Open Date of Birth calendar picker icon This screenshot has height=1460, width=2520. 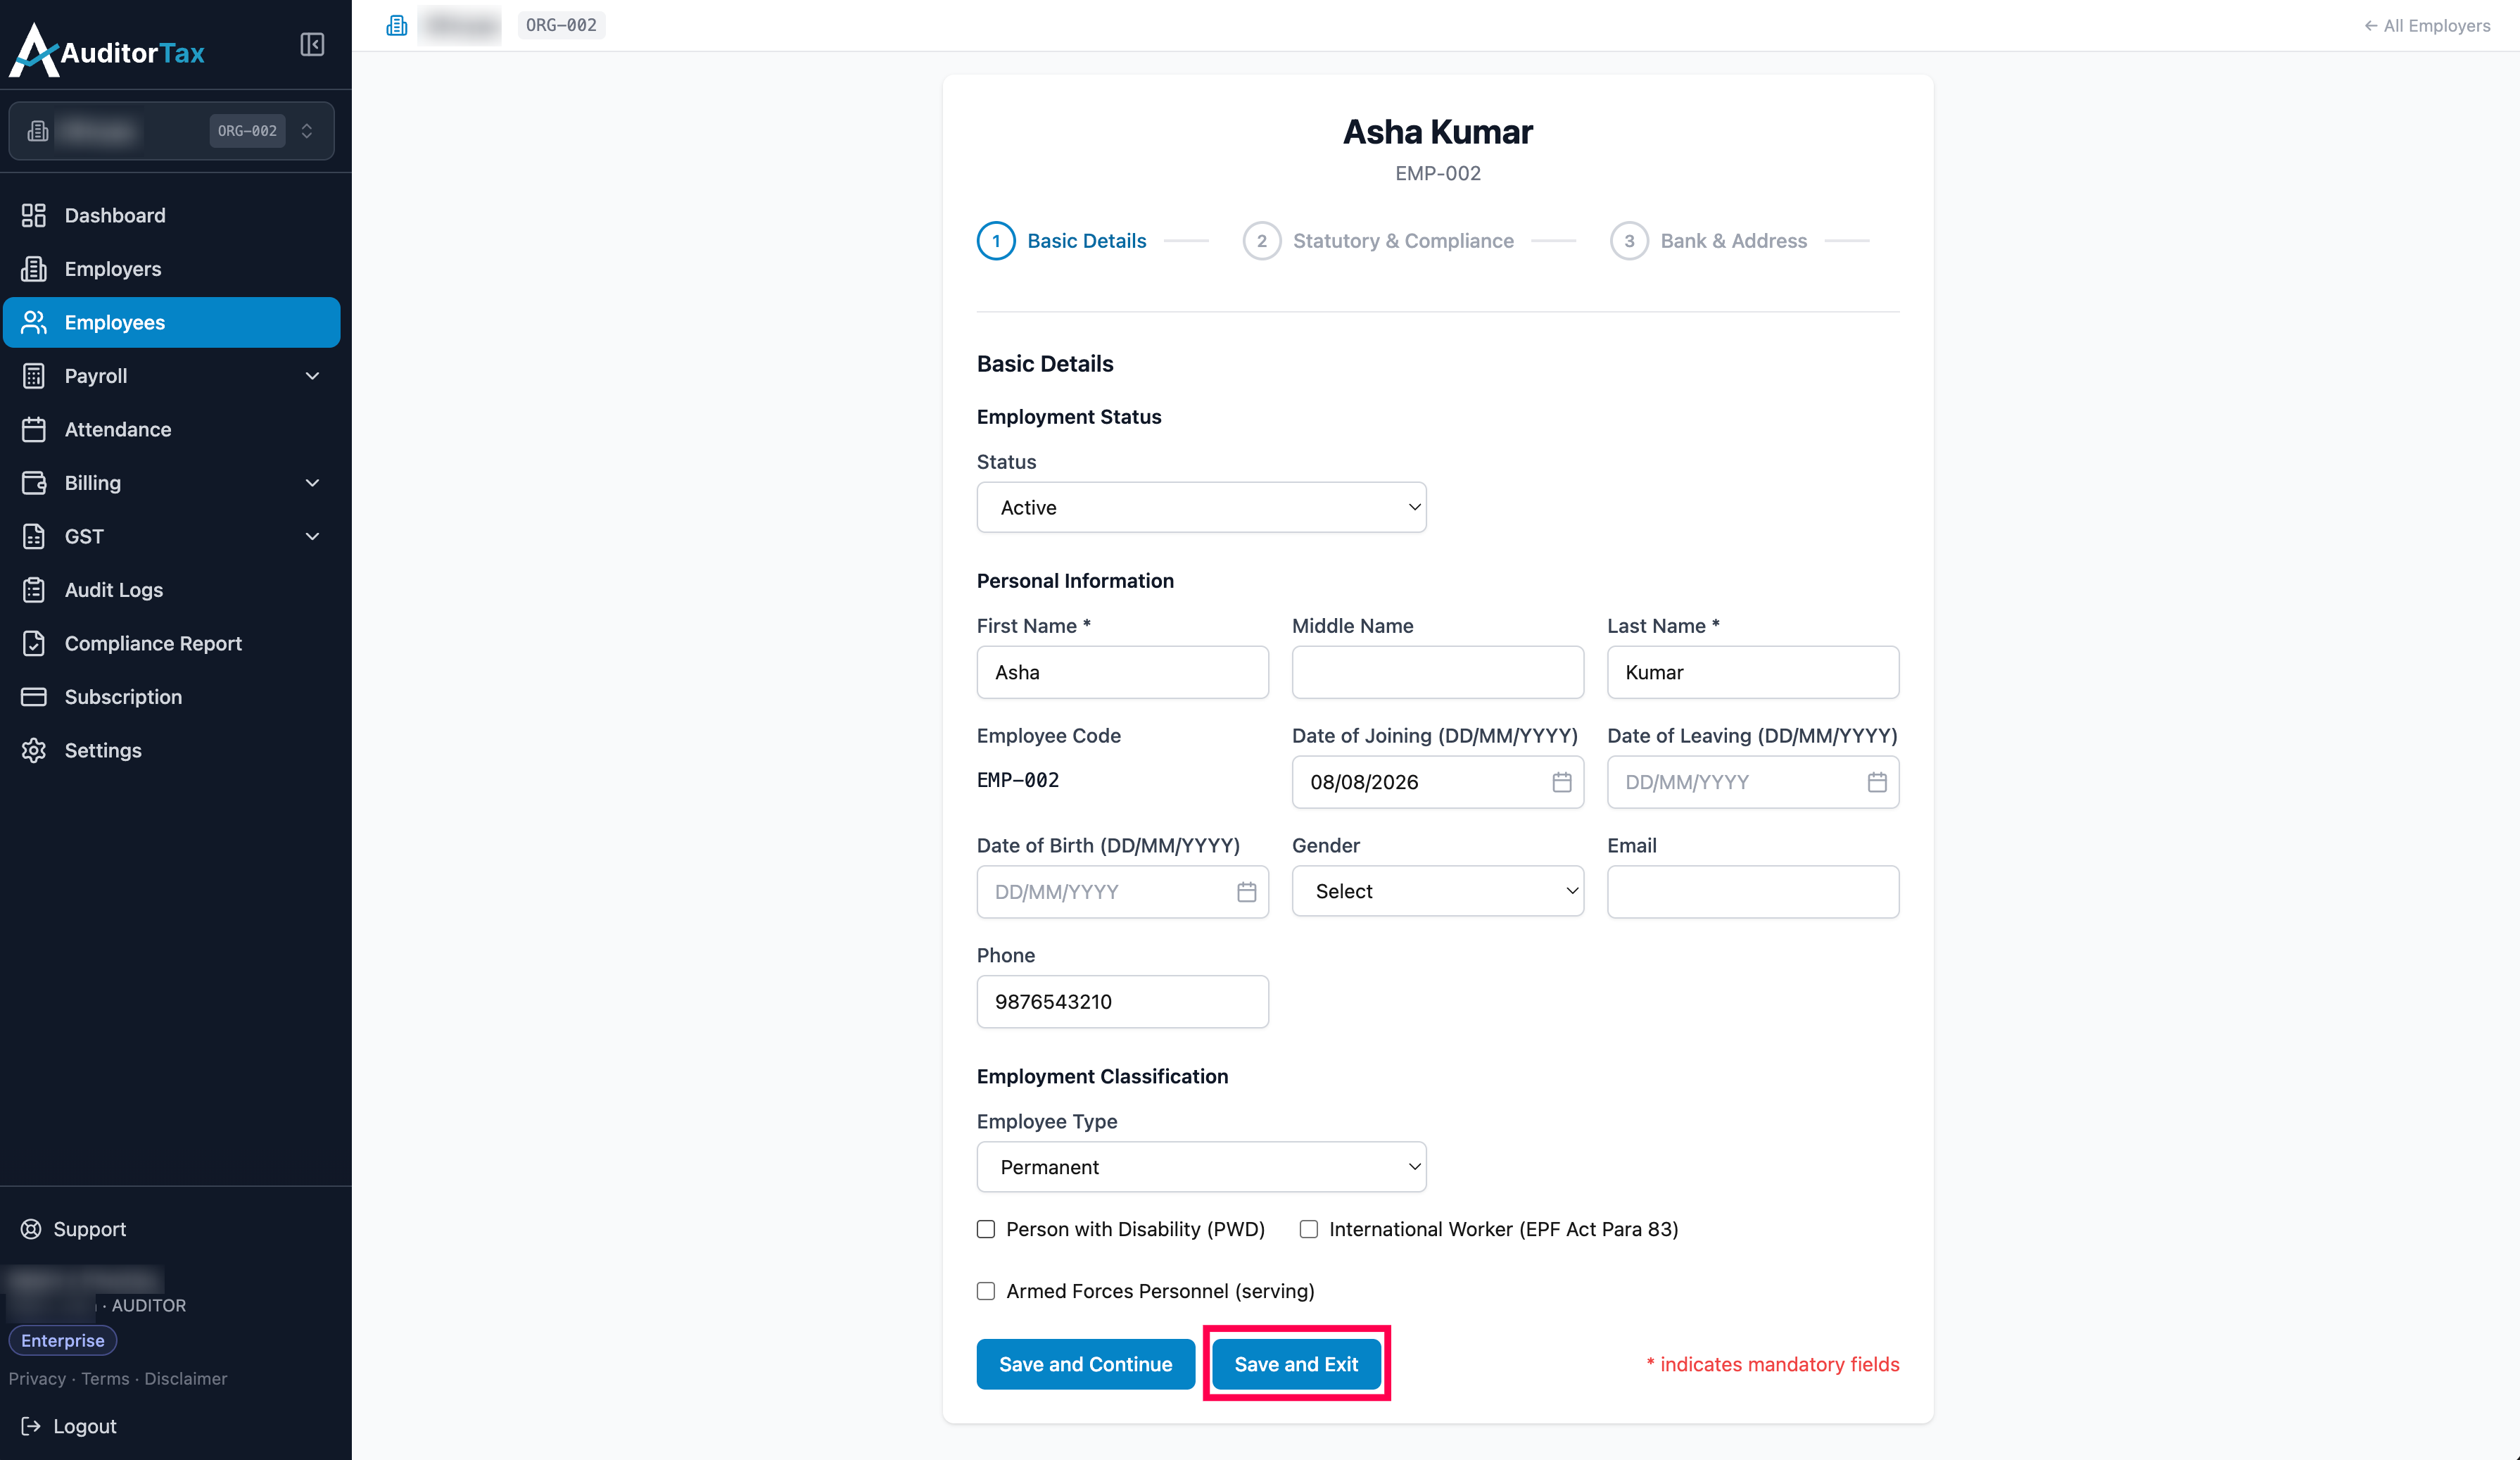click(x=1246, y=892)
